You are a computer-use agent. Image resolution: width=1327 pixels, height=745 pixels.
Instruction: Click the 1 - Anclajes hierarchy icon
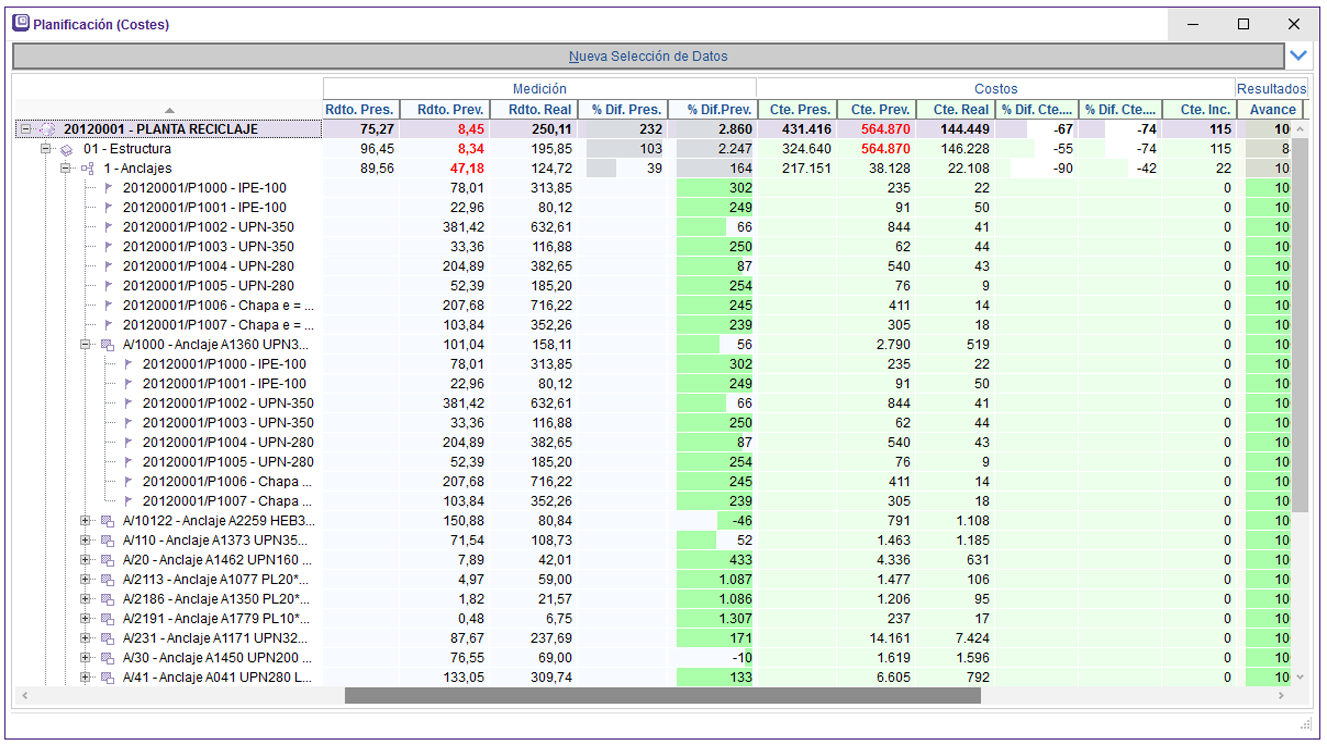pos(87,168)
